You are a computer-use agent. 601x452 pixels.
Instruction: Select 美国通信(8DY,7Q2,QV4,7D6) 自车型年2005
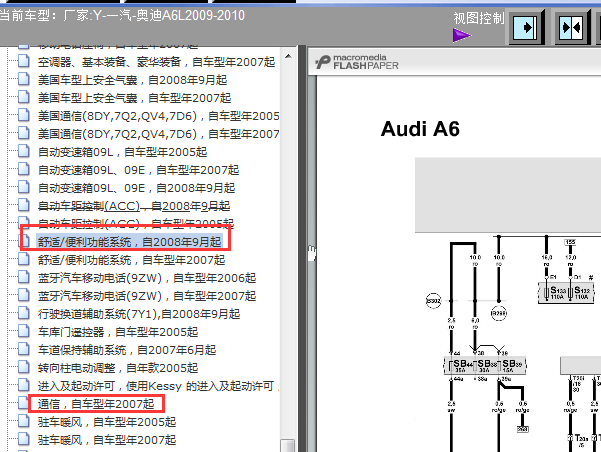tap(158, 116)
